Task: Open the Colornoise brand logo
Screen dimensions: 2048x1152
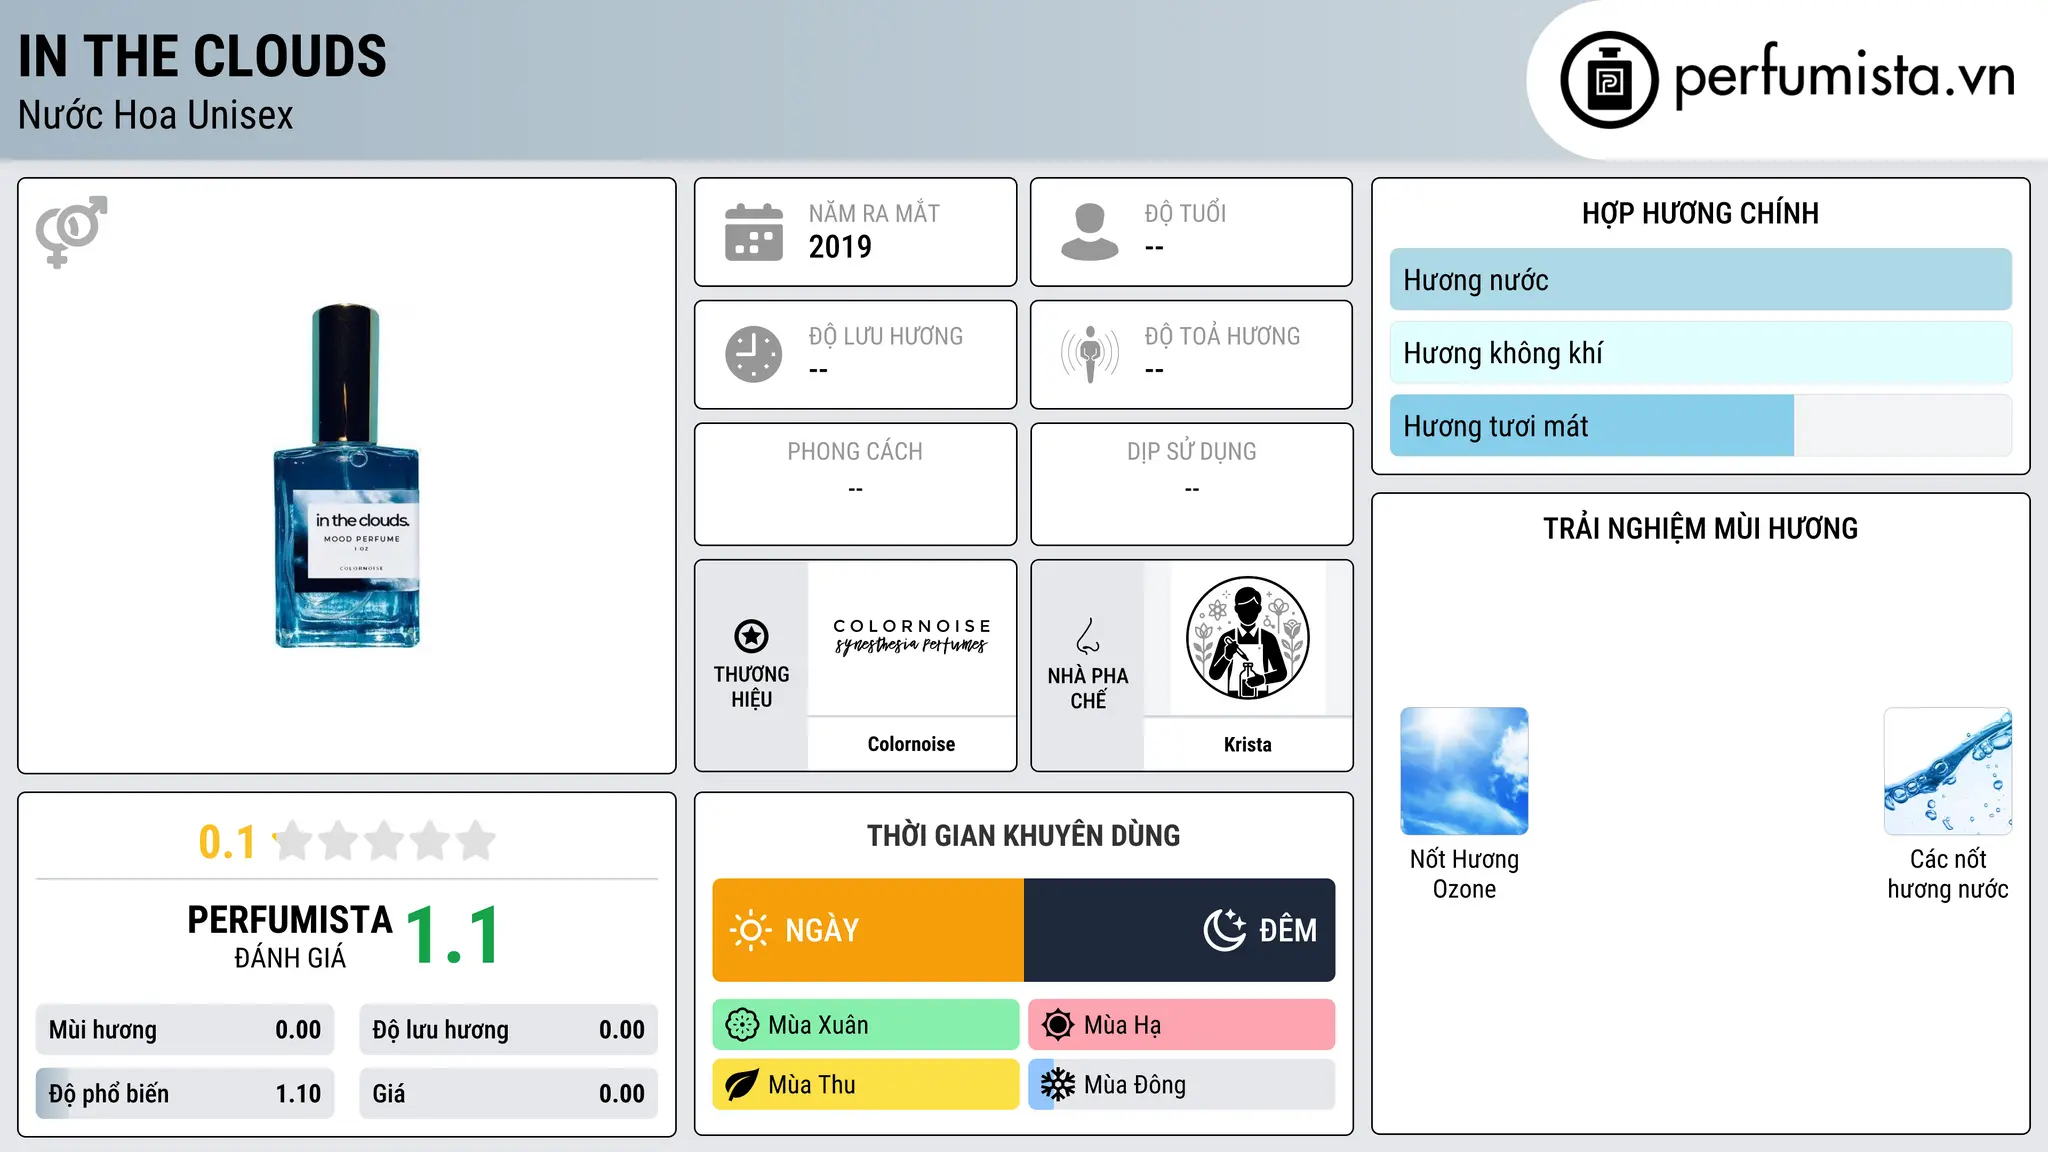Action: click(911, 636)
